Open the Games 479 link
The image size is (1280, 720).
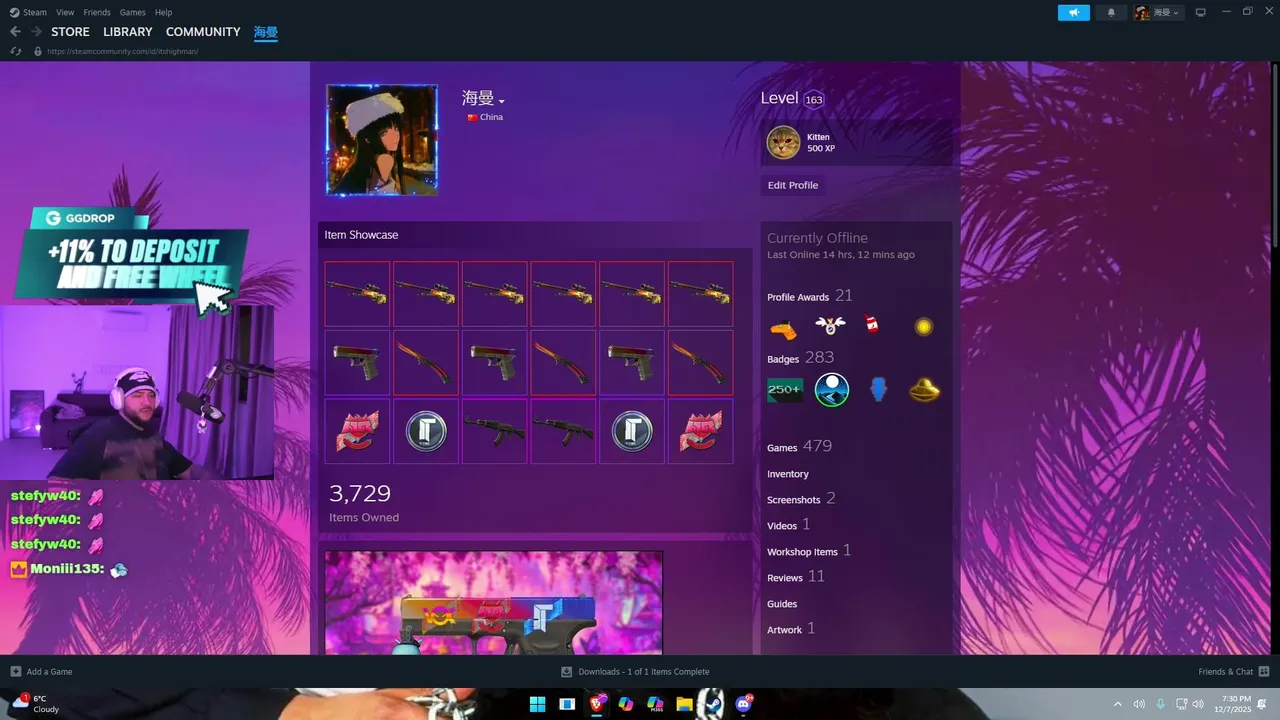click(799, 446)
